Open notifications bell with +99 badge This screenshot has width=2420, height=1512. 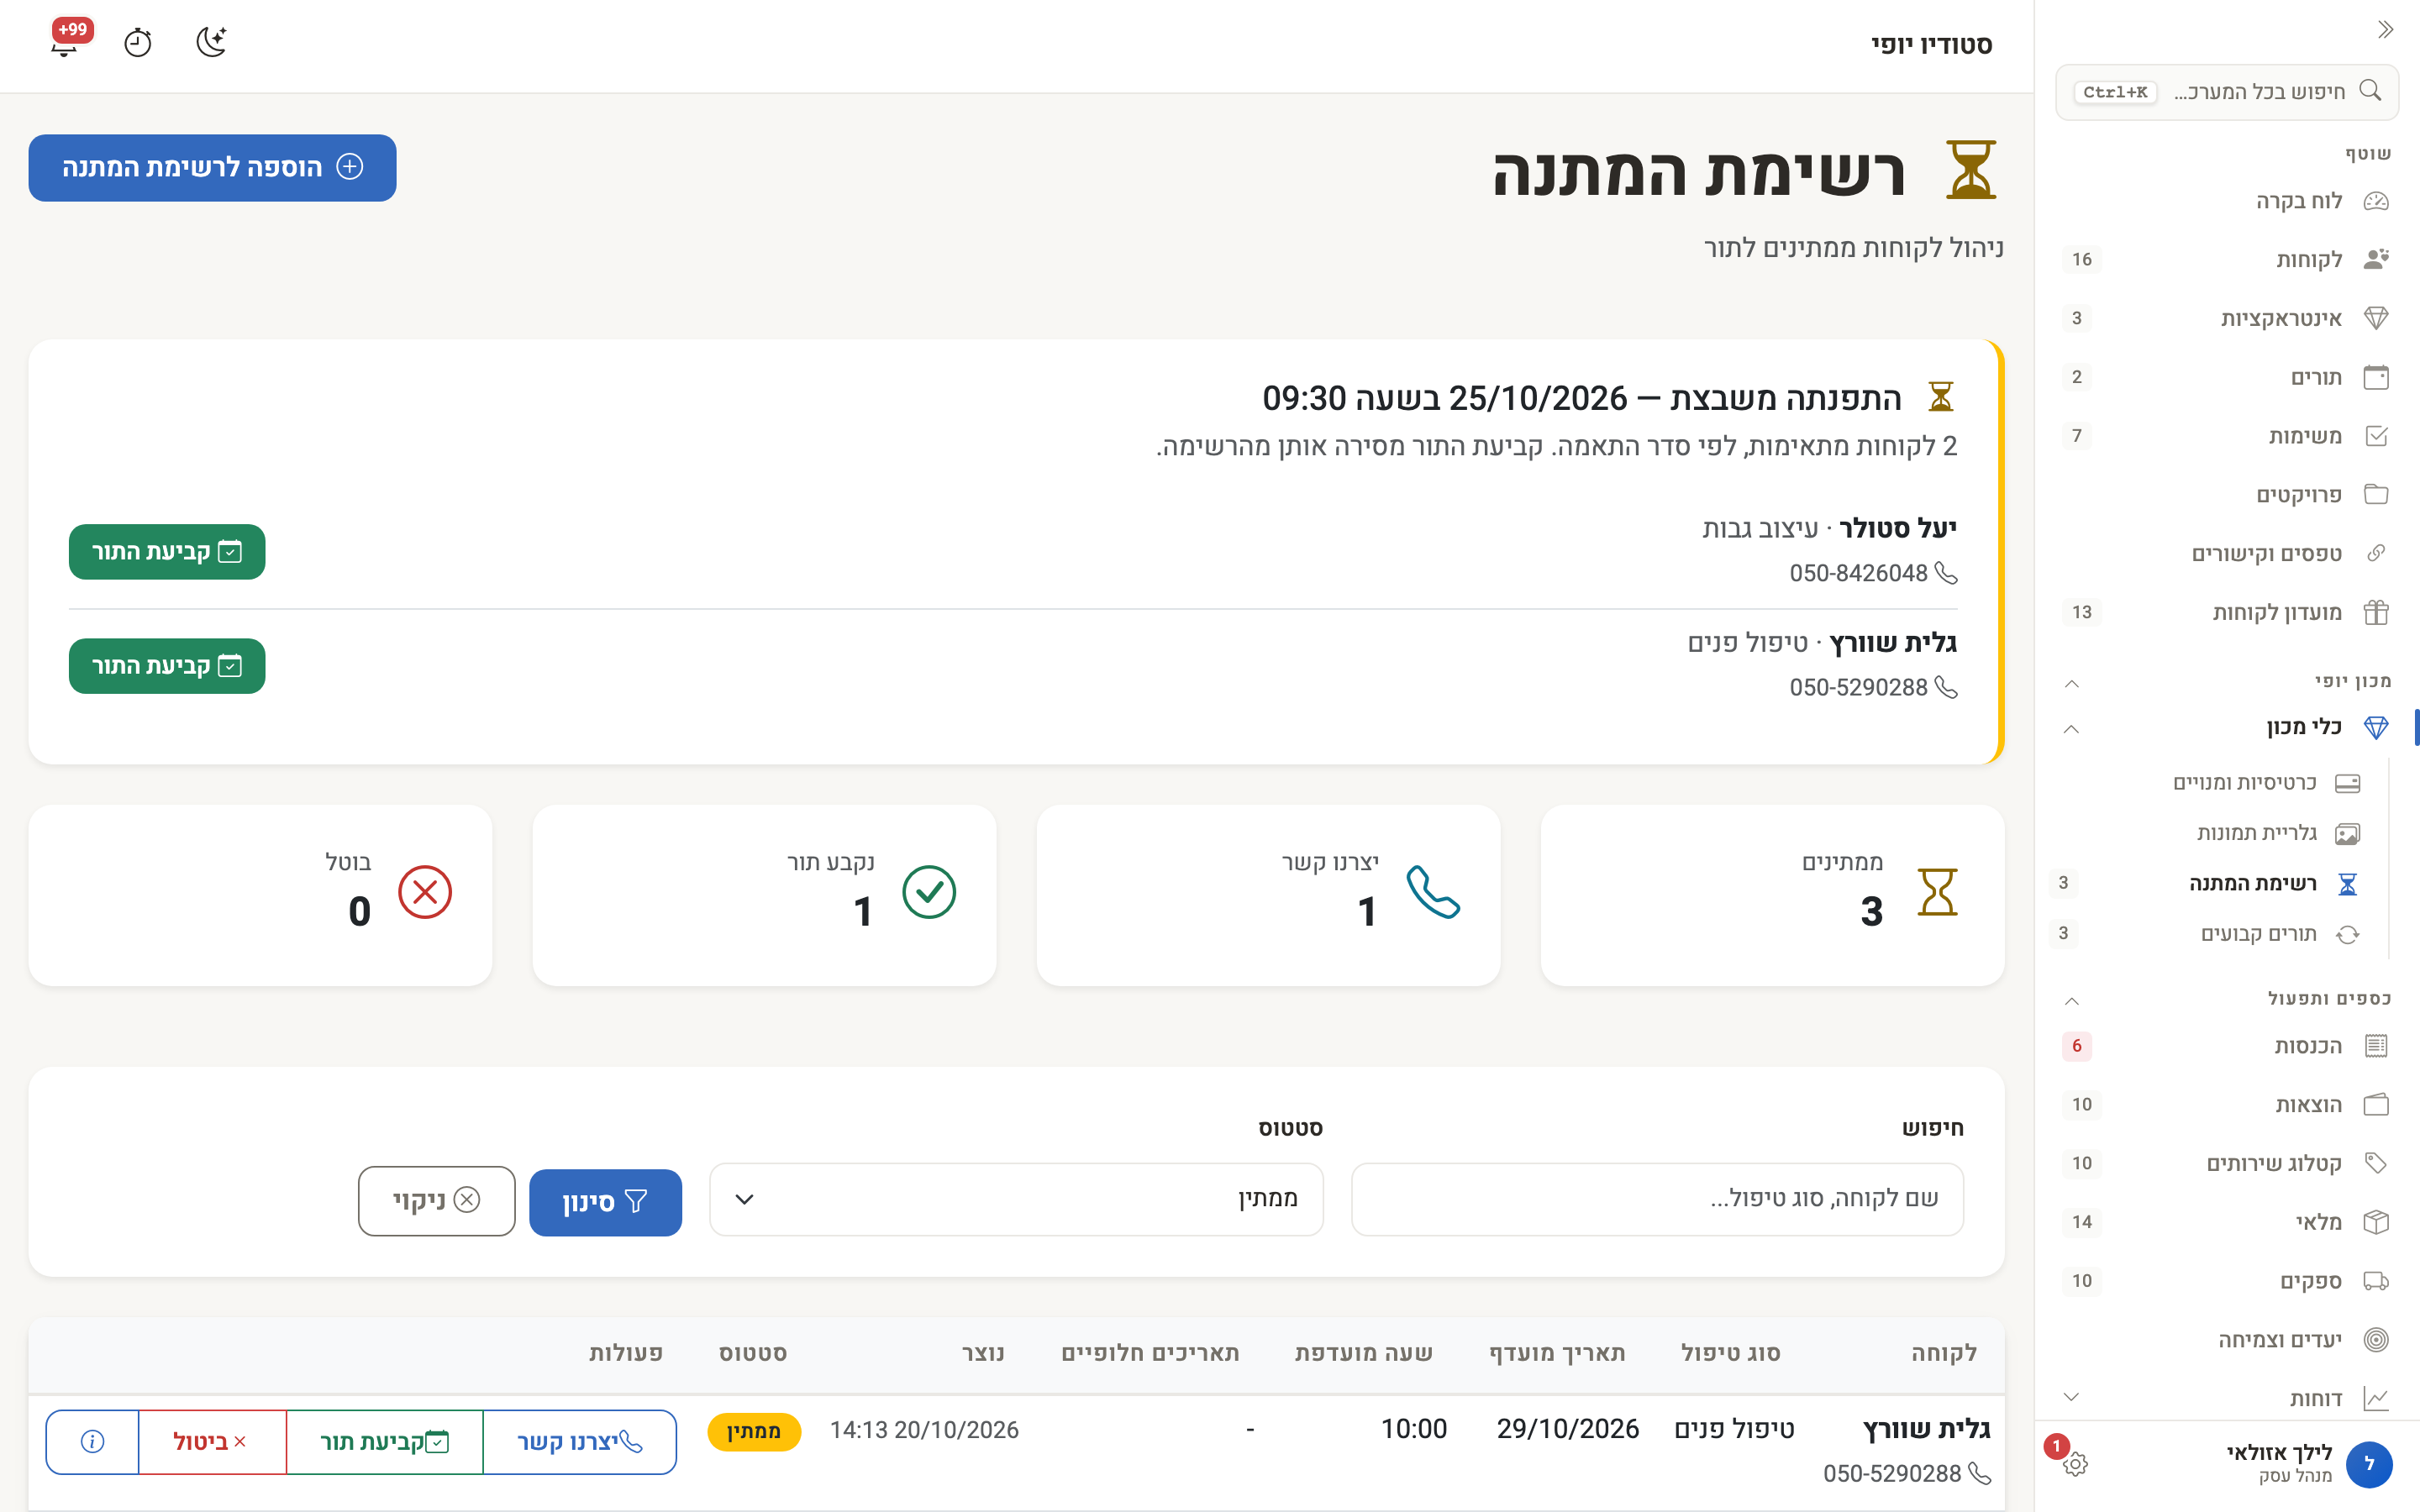click(64, 43)
